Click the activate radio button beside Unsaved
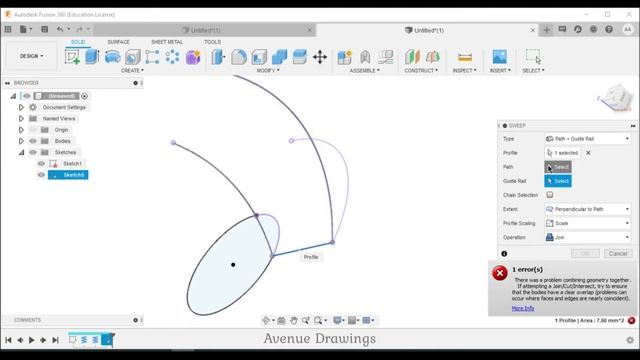640x360 pixels. coord(84,96)
